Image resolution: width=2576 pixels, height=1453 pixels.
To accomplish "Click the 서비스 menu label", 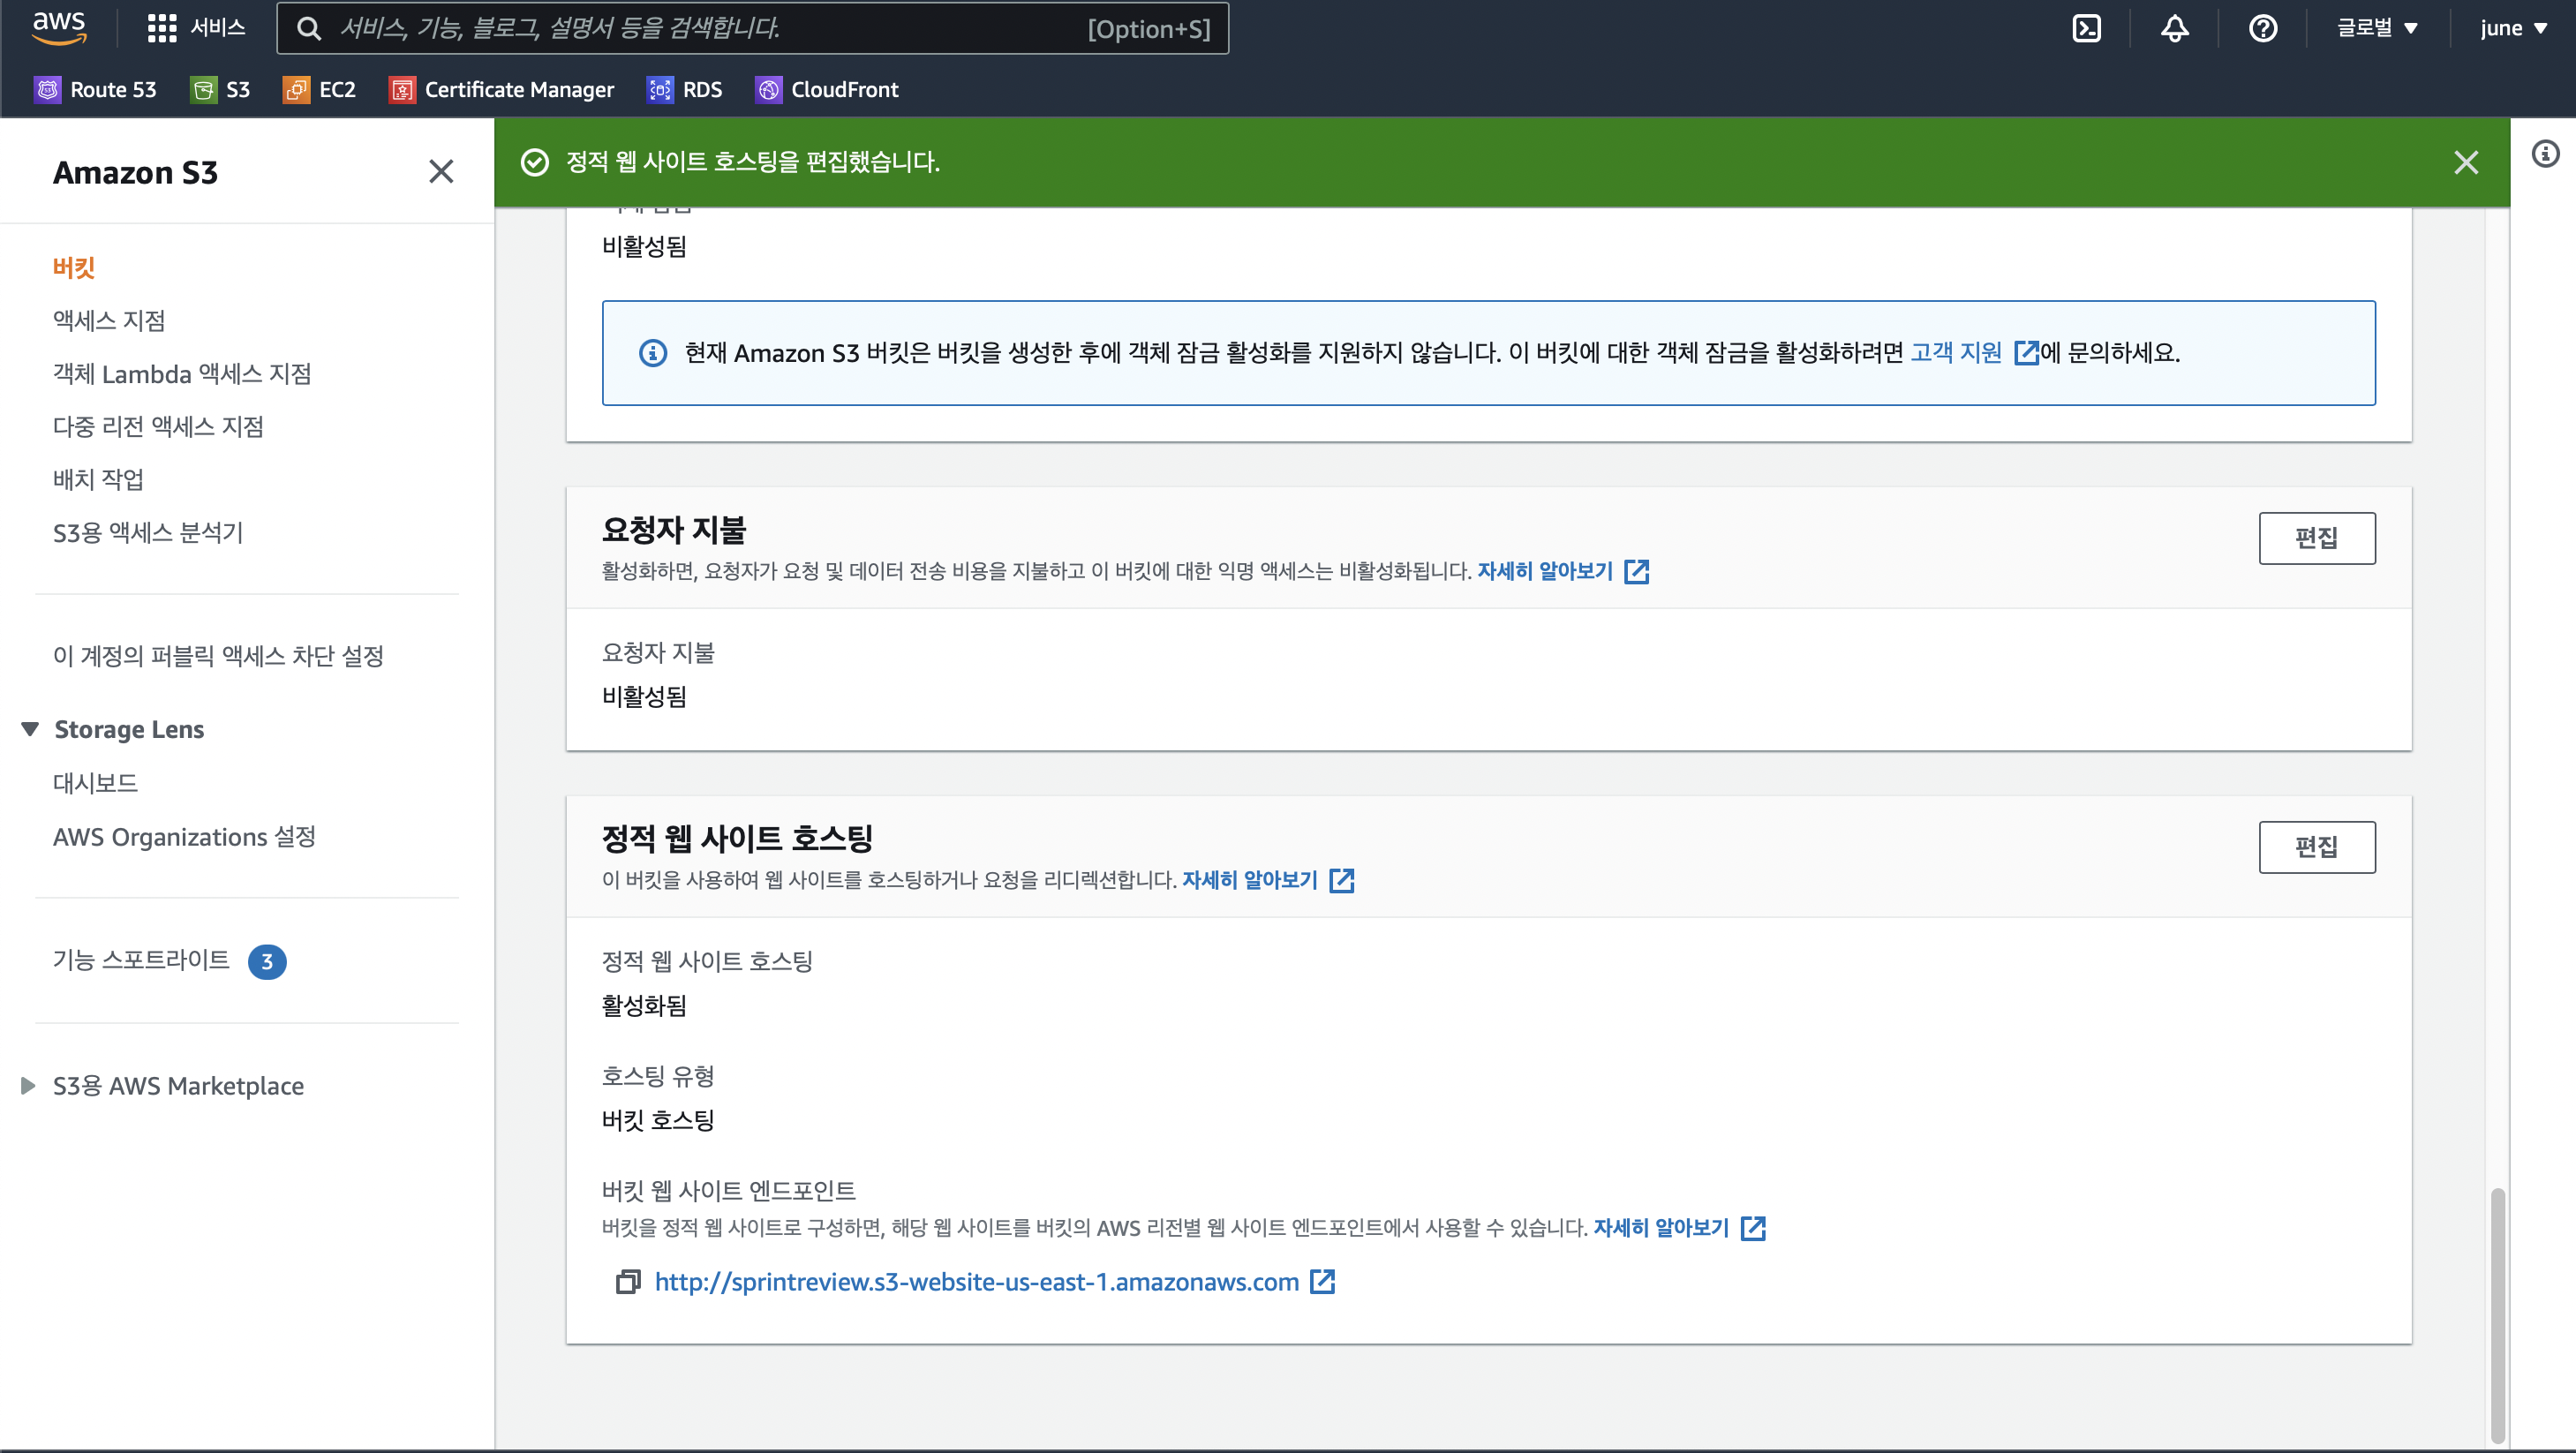I will [218, 28].
